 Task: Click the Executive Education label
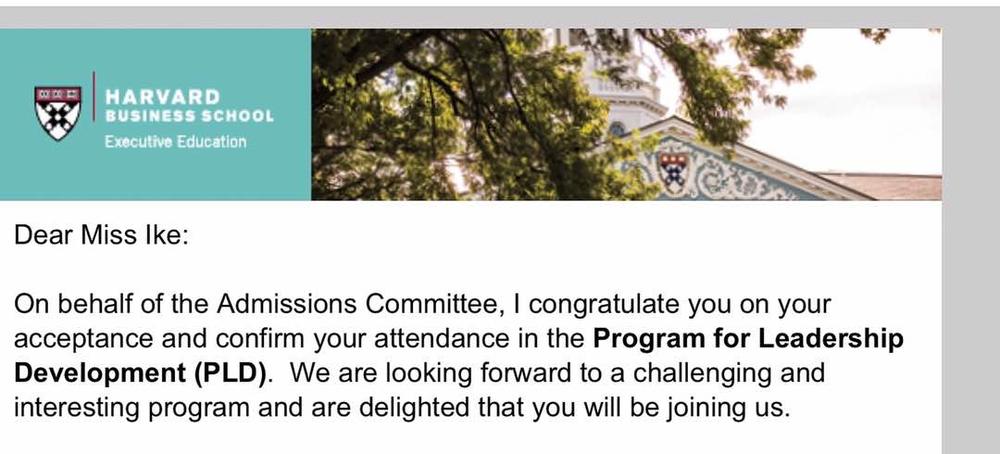175,142
